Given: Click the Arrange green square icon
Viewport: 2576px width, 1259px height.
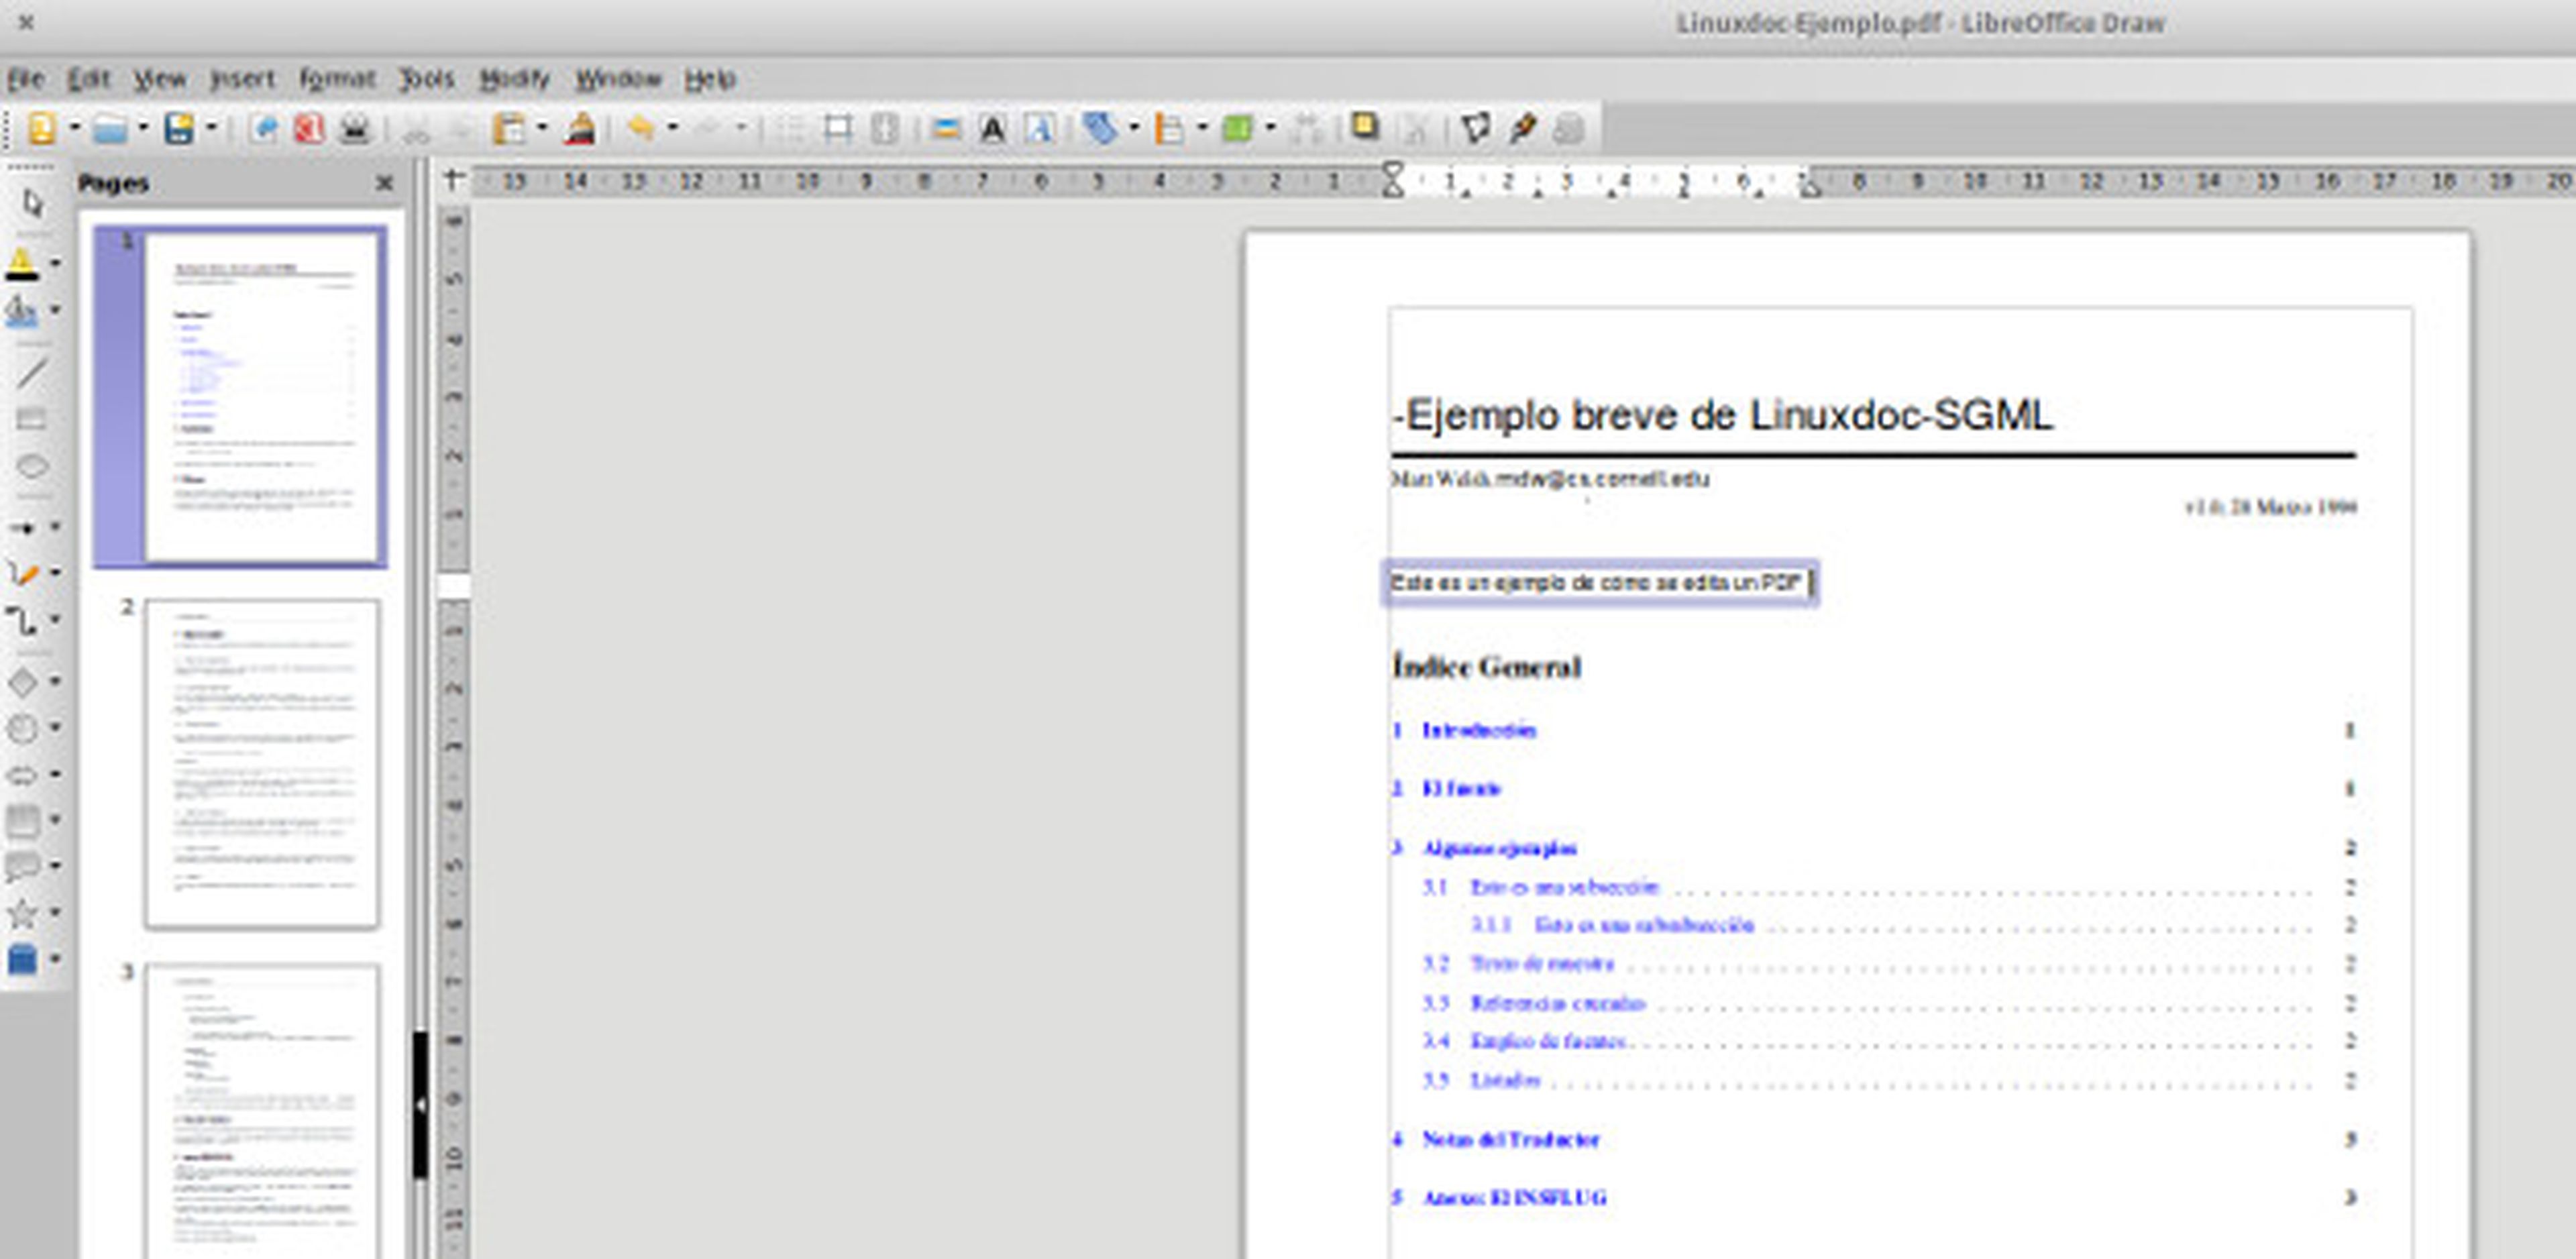Looking at the screenshot, I should pos(1238,129).
